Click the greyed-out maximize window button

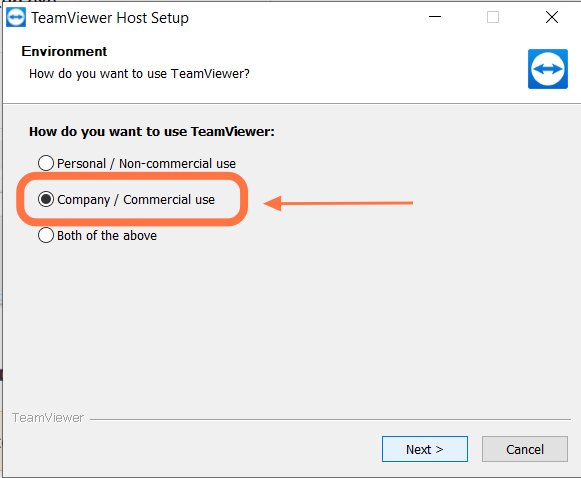coord(492,17)
